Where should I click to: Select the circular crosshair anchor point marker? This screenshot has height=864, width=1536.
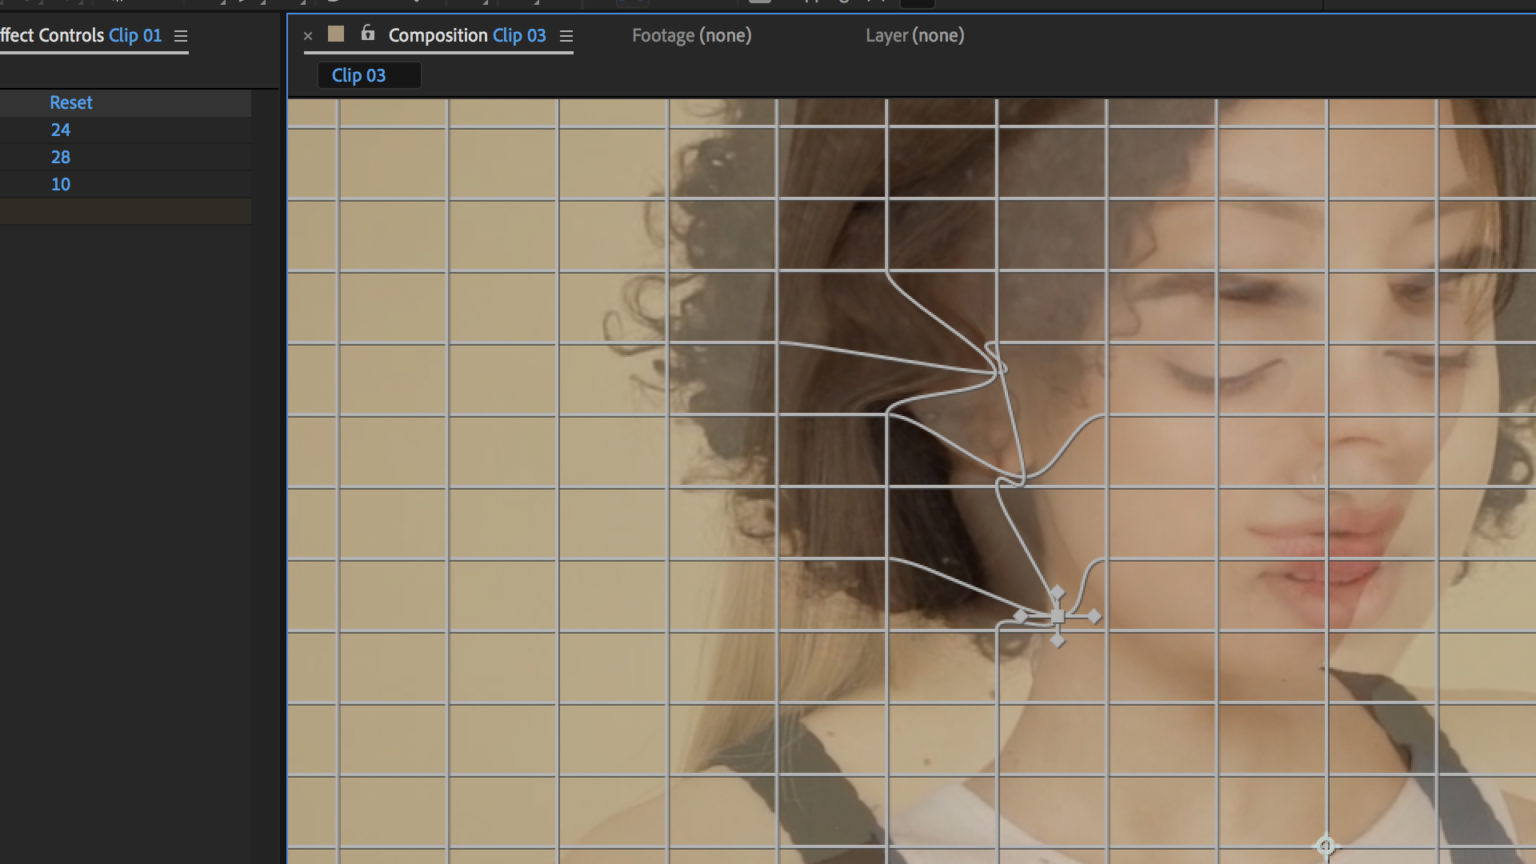click(1325, 846)
